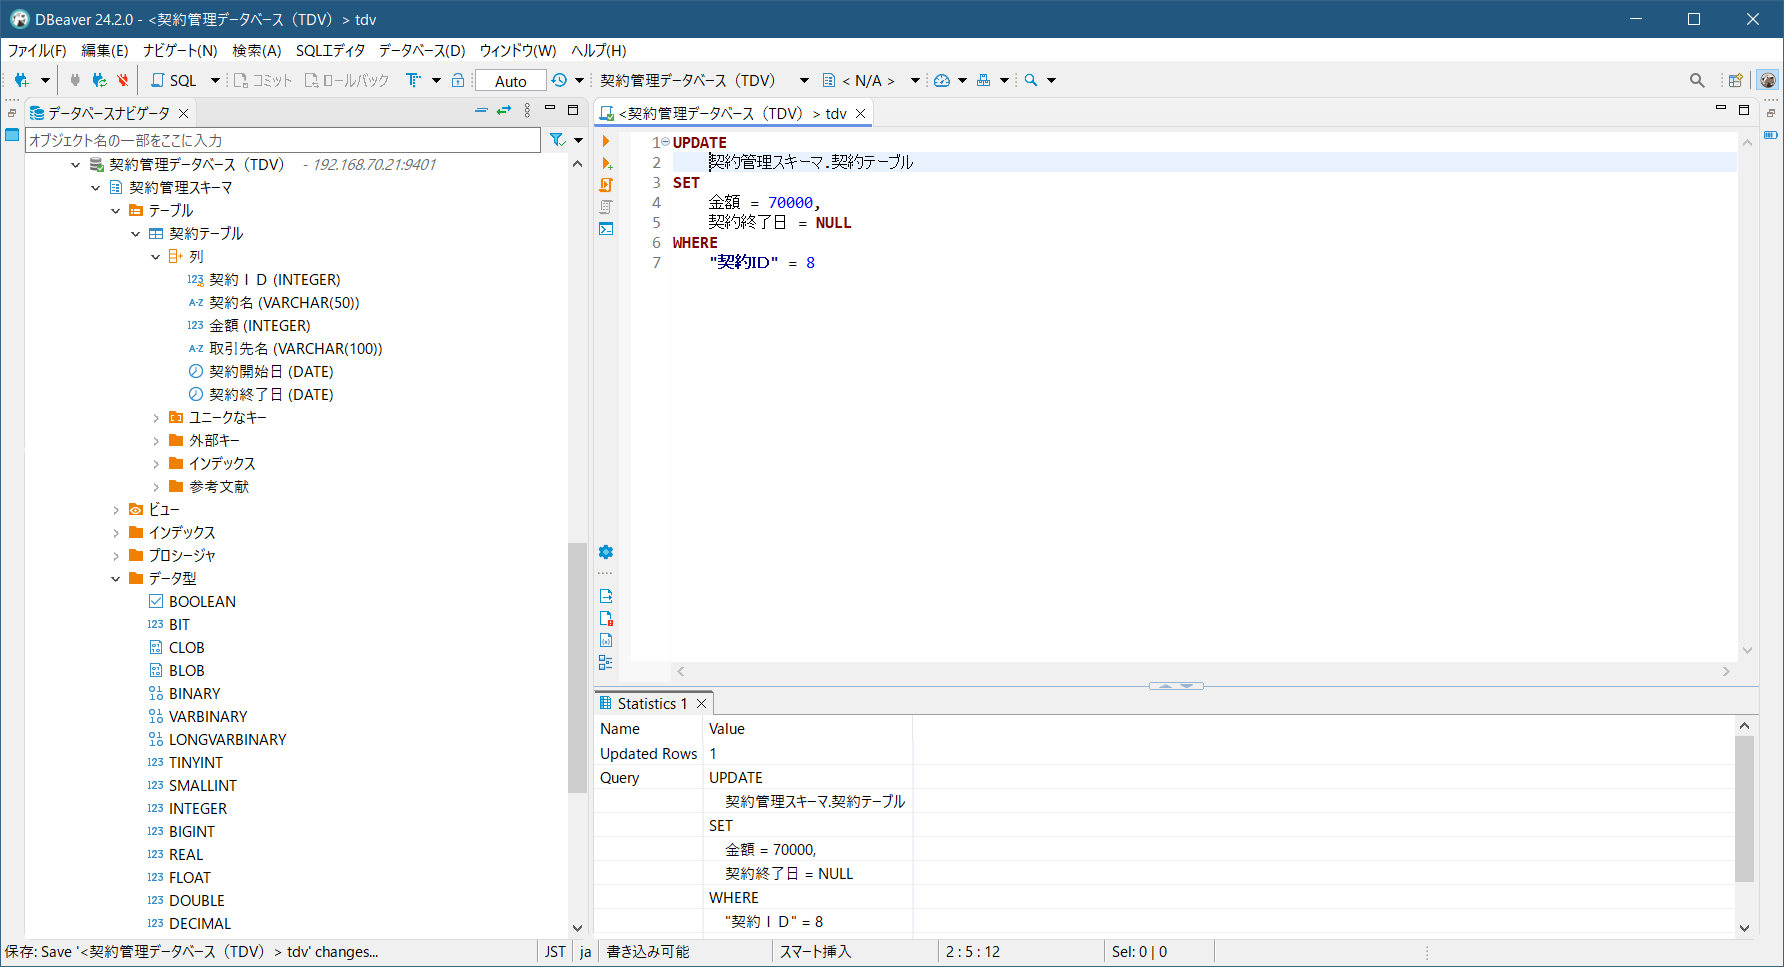The image size is (1784, 967).
Task: Click the object name filter input field
Action: 283,140
